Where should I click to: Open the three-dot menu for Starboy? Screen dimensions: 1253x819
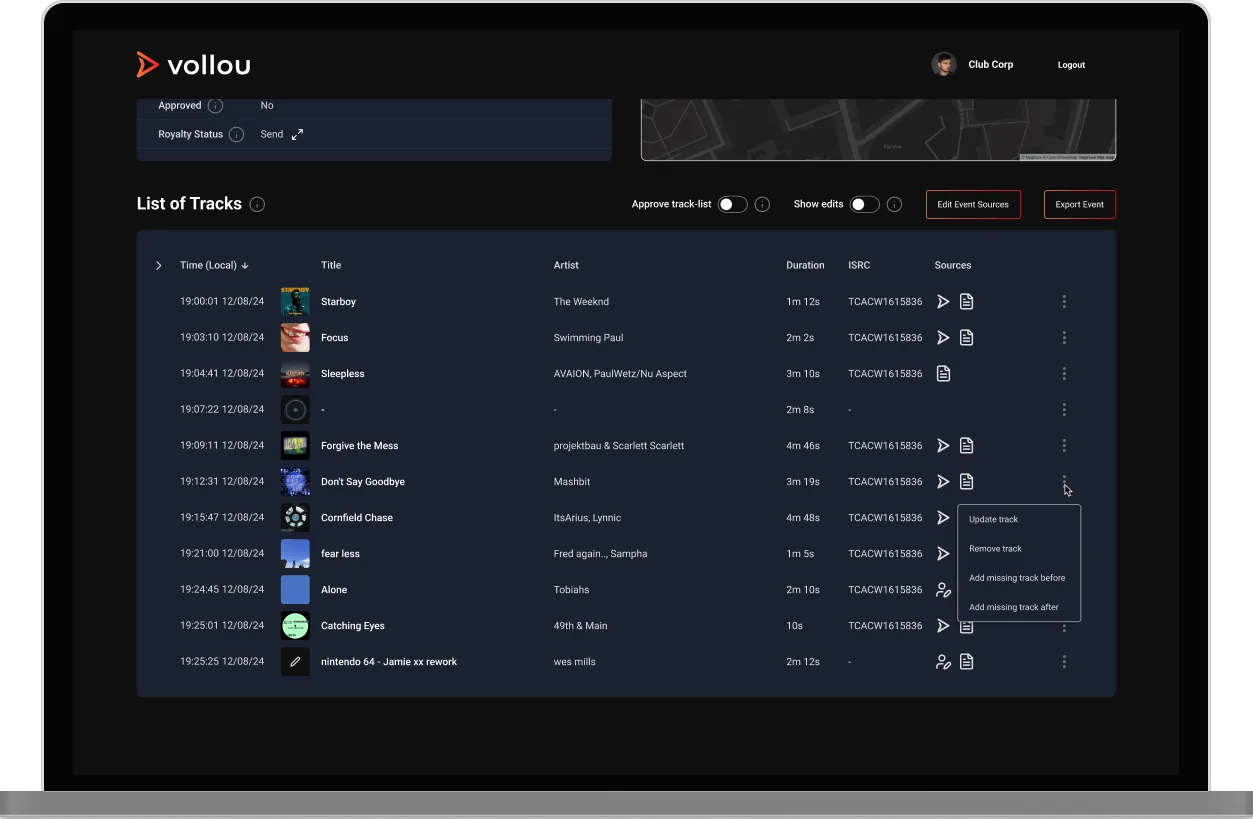1064,301
